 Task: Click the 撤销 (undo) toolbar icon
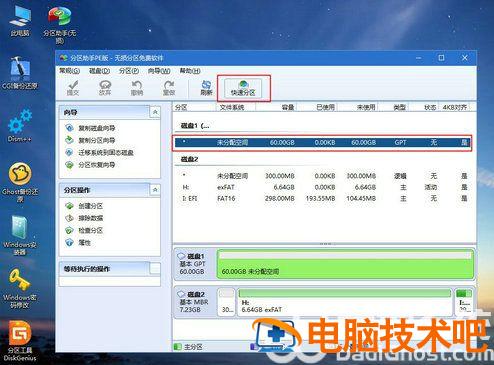point(137,88)
